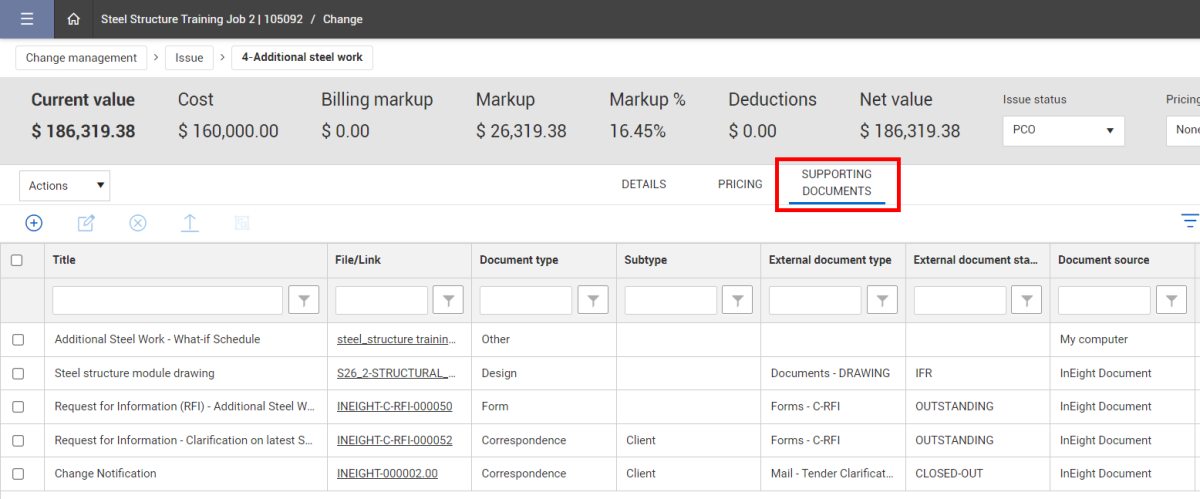Click filter icon for Document type column
Screen dimensions: 1200x499
pyautogui.click(x=593, y=300)
